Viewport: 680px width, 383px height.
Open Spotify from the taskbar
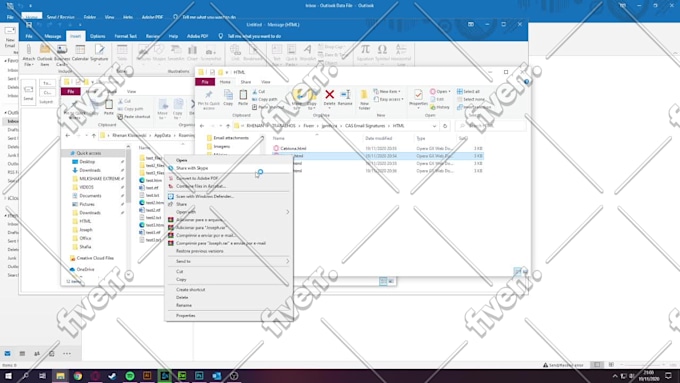point(130,376)
